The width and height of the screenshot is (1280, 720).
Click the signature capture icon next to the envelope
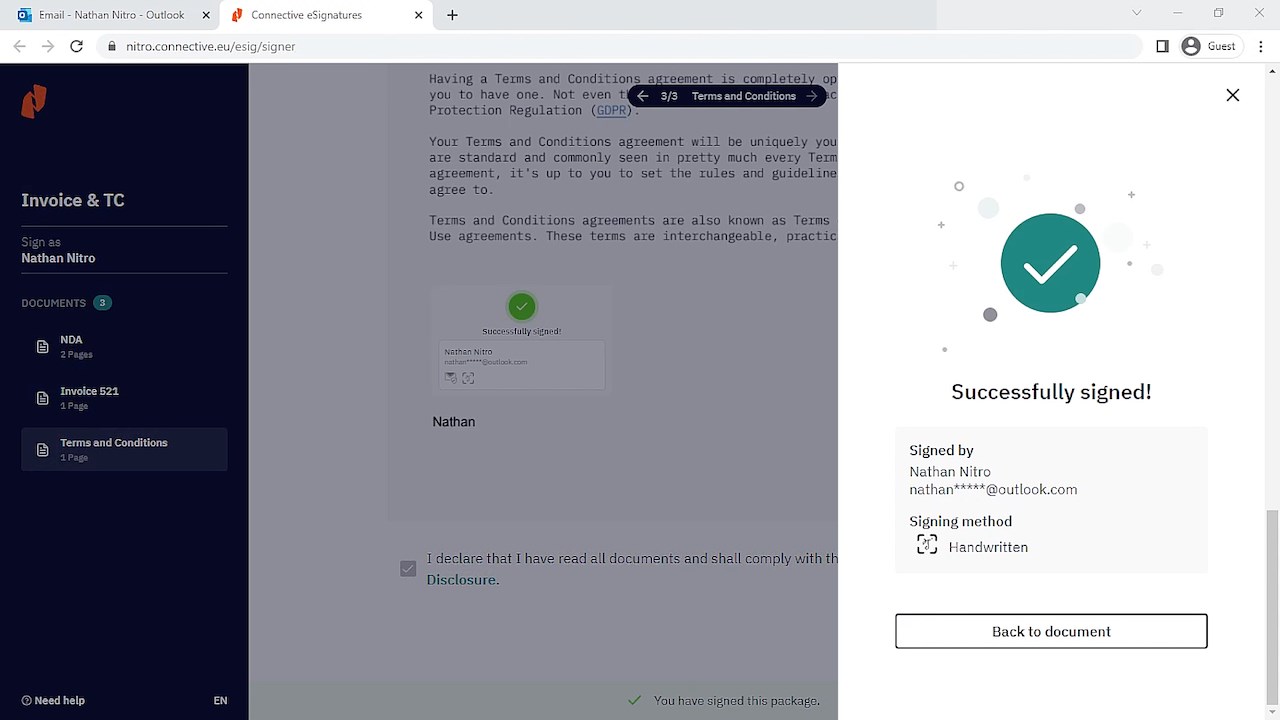(468, 377)
